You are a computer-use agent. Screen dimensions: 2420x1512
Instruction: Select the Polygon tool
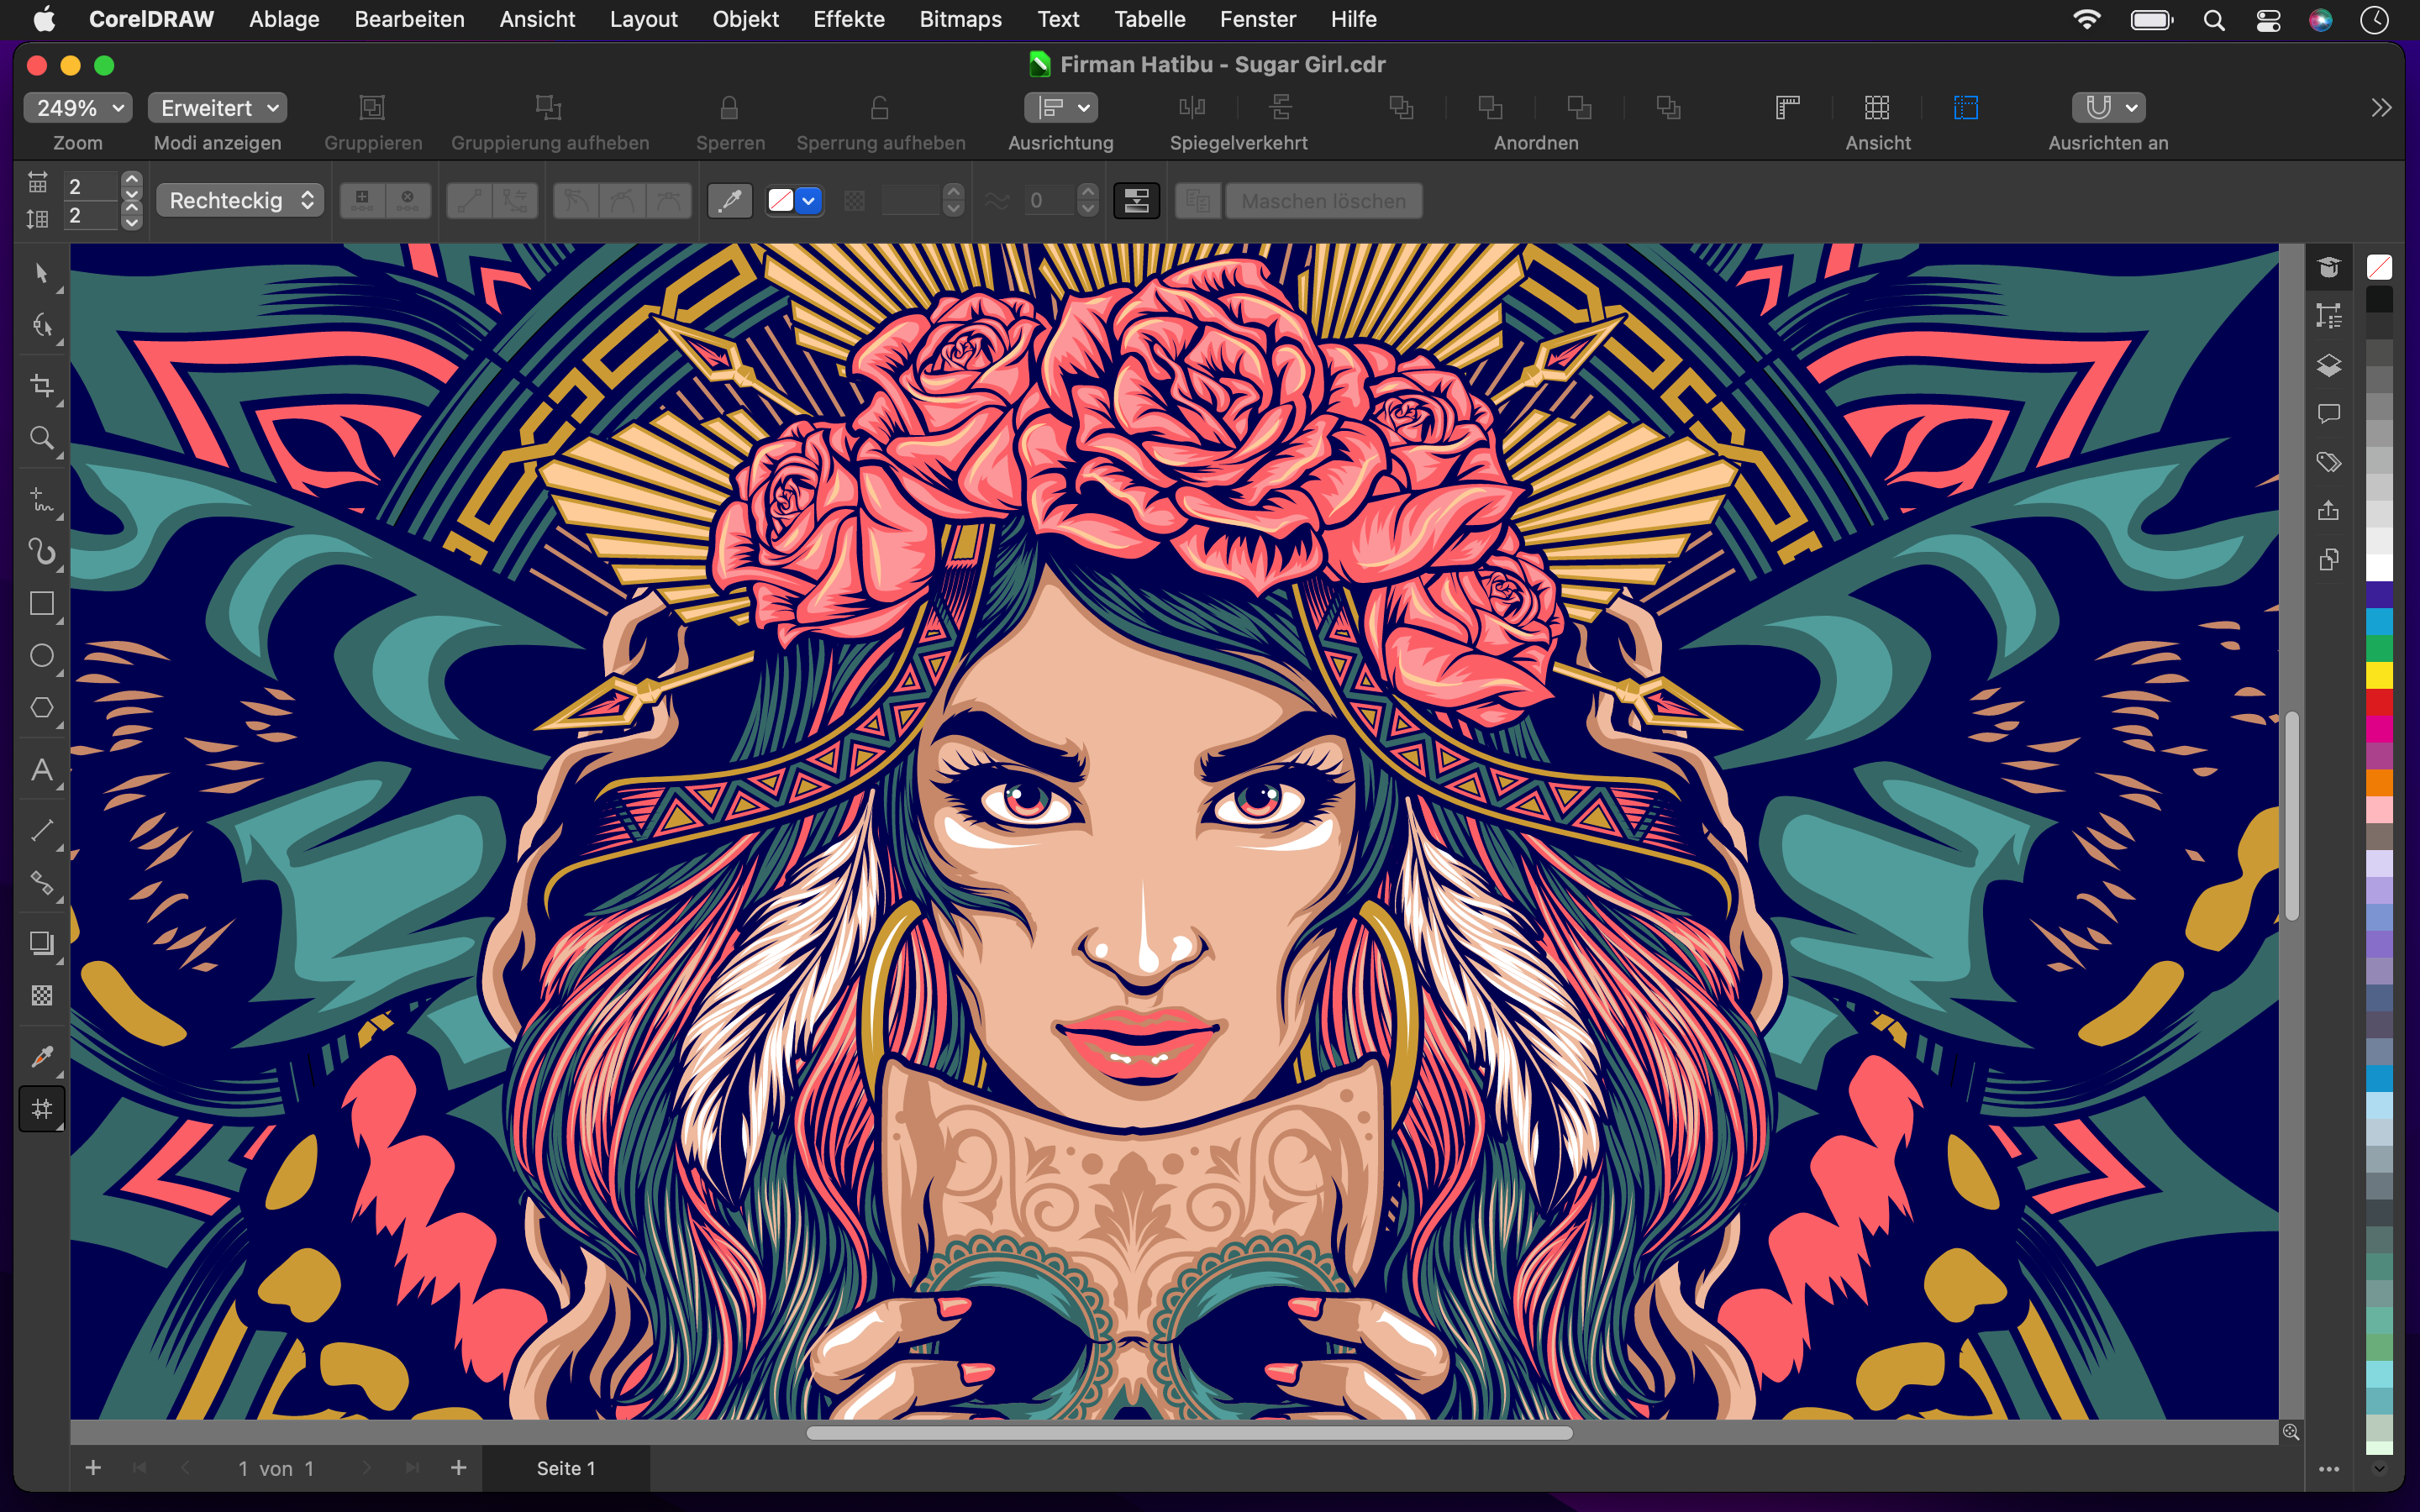pos(42,708)
